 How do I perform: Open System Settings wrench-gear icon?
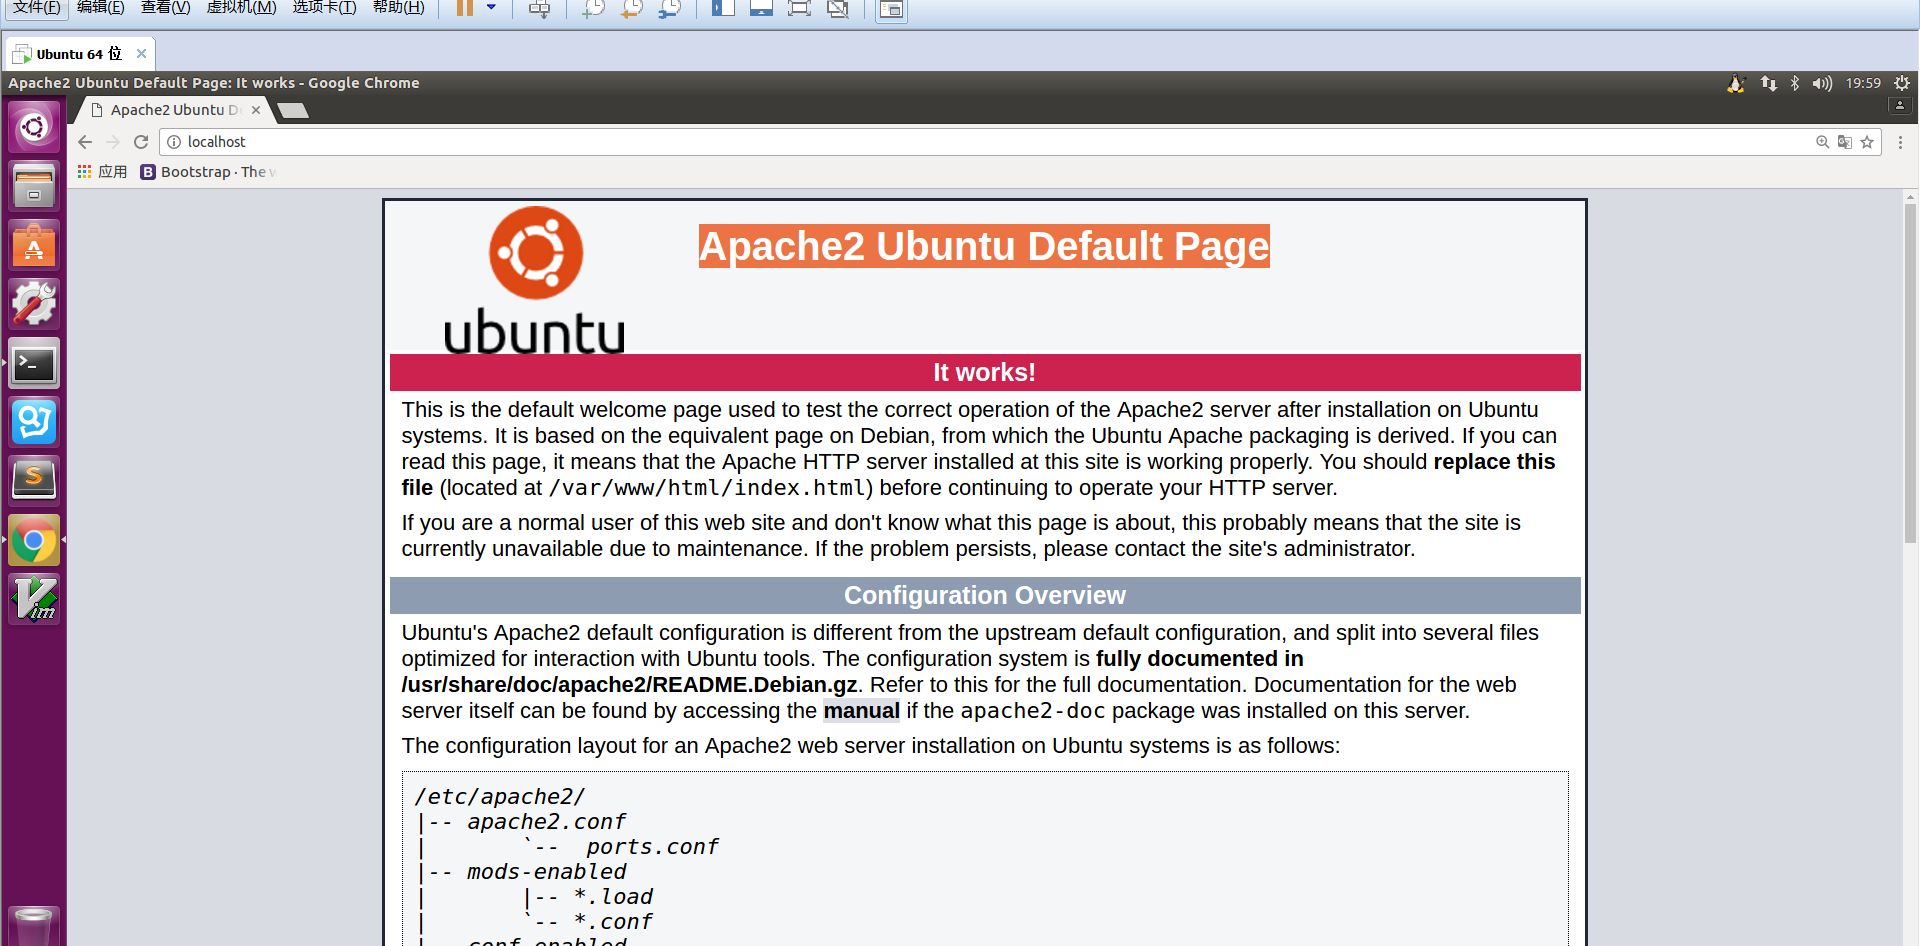34,305
